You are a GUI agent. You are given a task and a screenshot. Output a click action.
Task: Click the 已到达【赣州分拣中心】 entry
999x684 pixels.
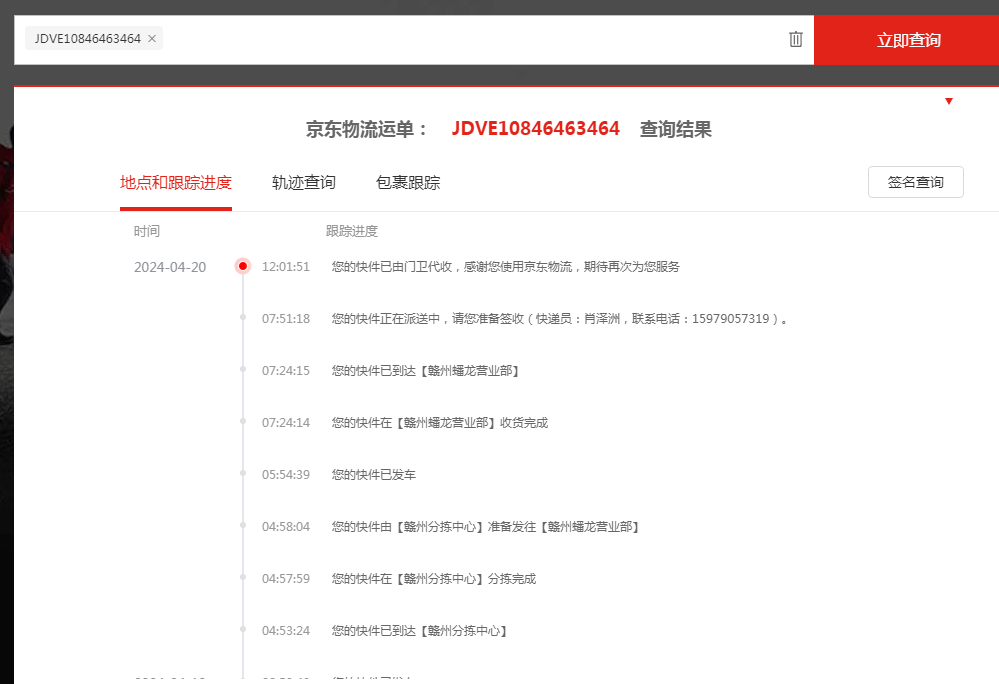[x=419, y=631]
